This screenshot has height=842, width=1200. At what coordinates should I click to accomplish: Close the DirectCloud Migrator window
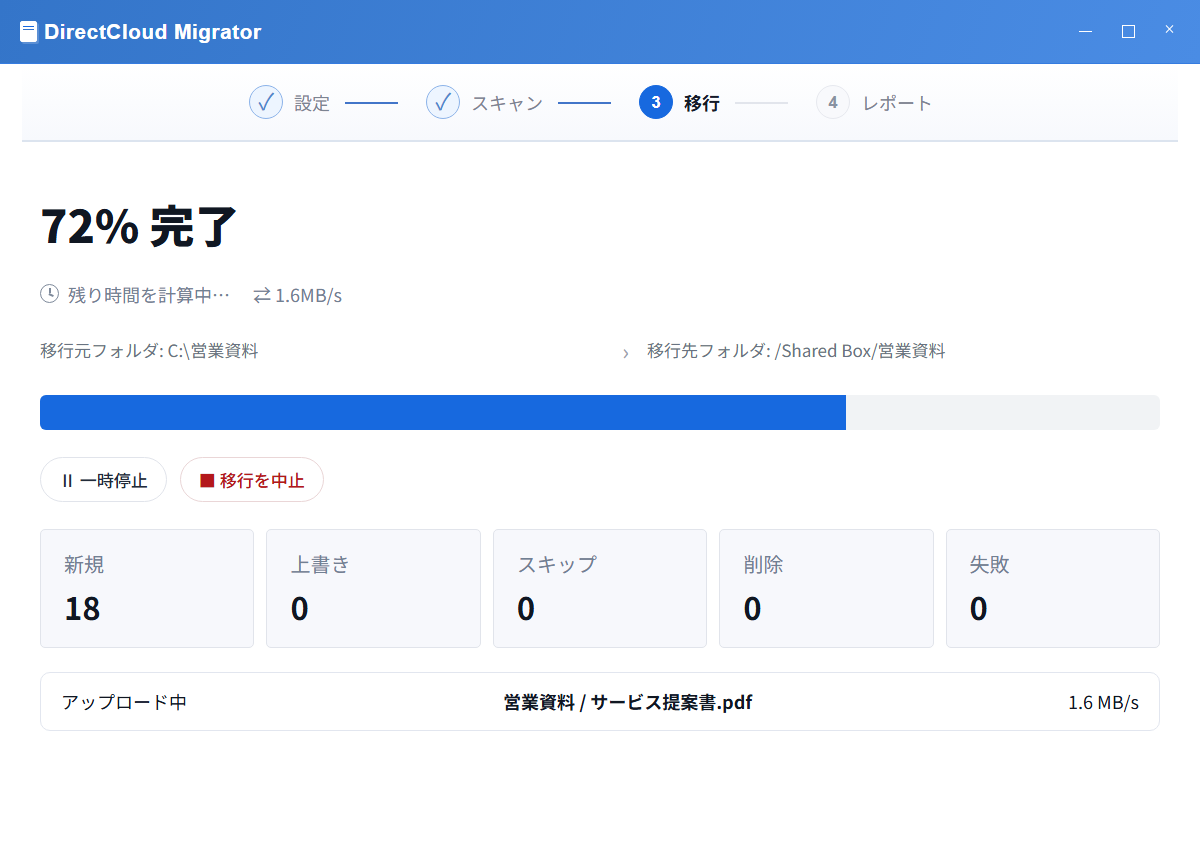point(1169,30)
